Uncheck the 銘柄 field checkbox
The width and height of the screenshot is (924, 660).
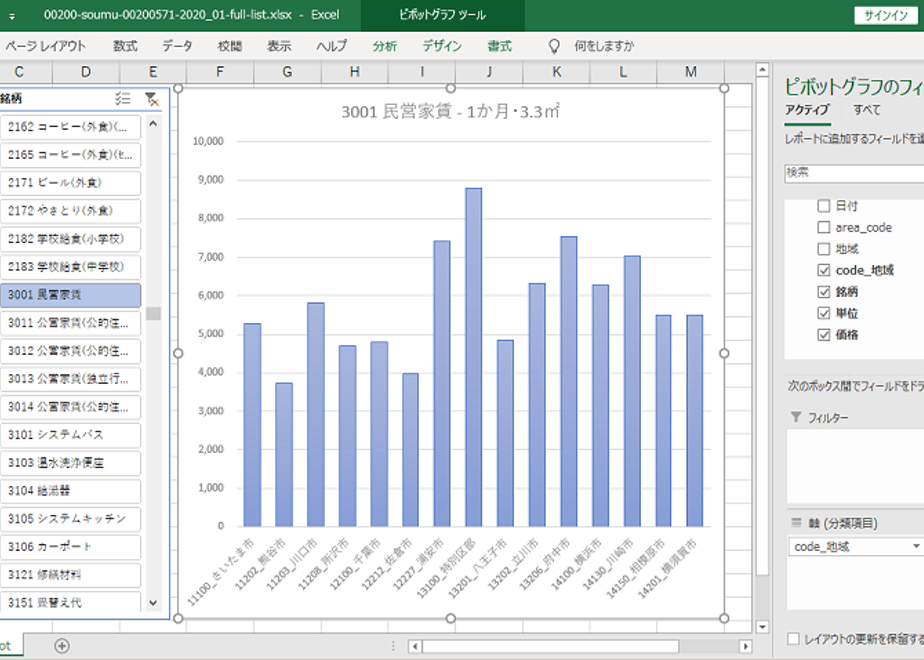tap(824, 292)
